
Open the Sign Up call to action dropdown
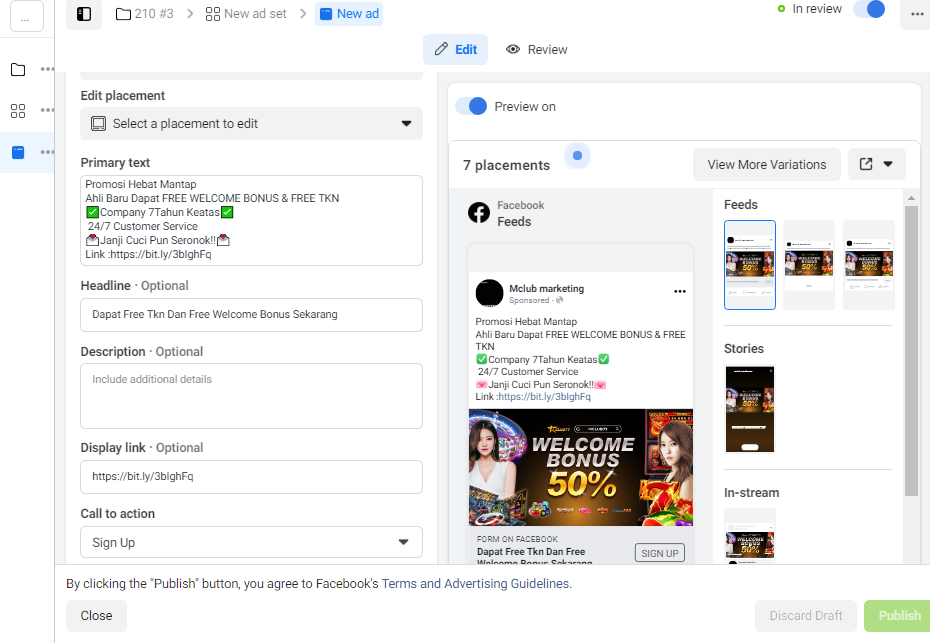pos(251,542)
